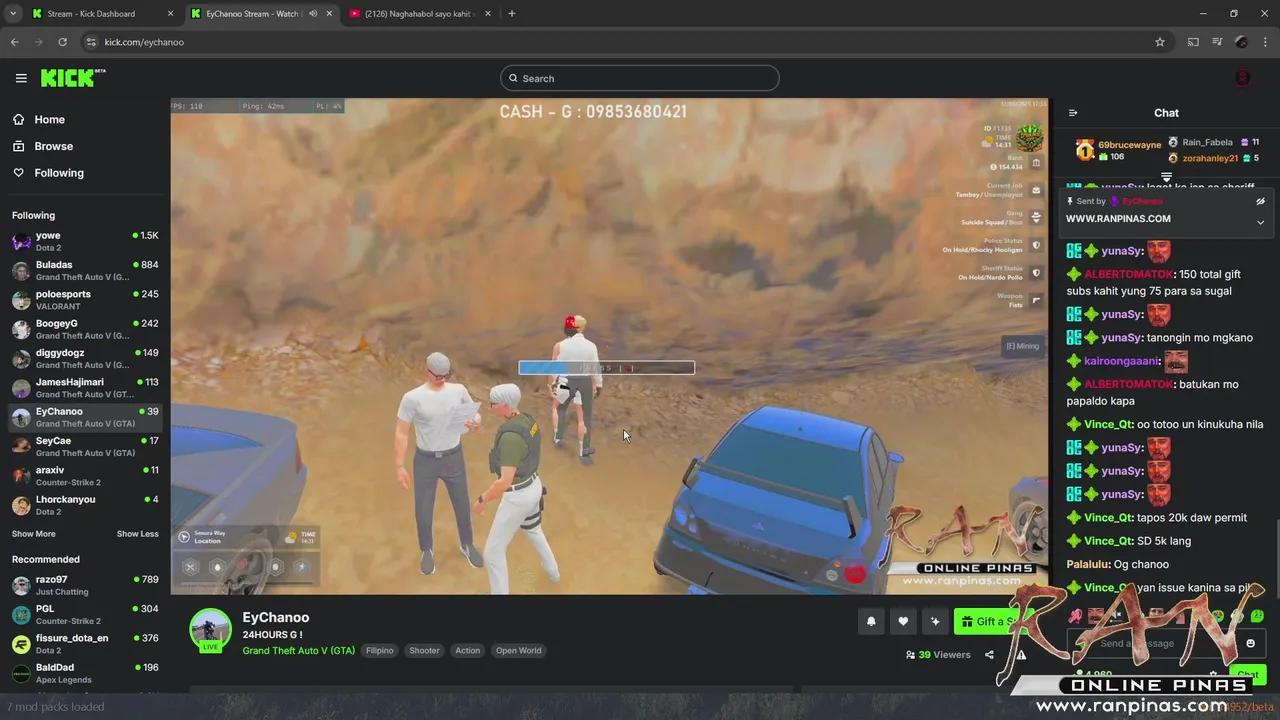Switch to the YouTube Naghahabol tab
The width and height of the screenshot is (1280, 720).
[x=419, y=14]
